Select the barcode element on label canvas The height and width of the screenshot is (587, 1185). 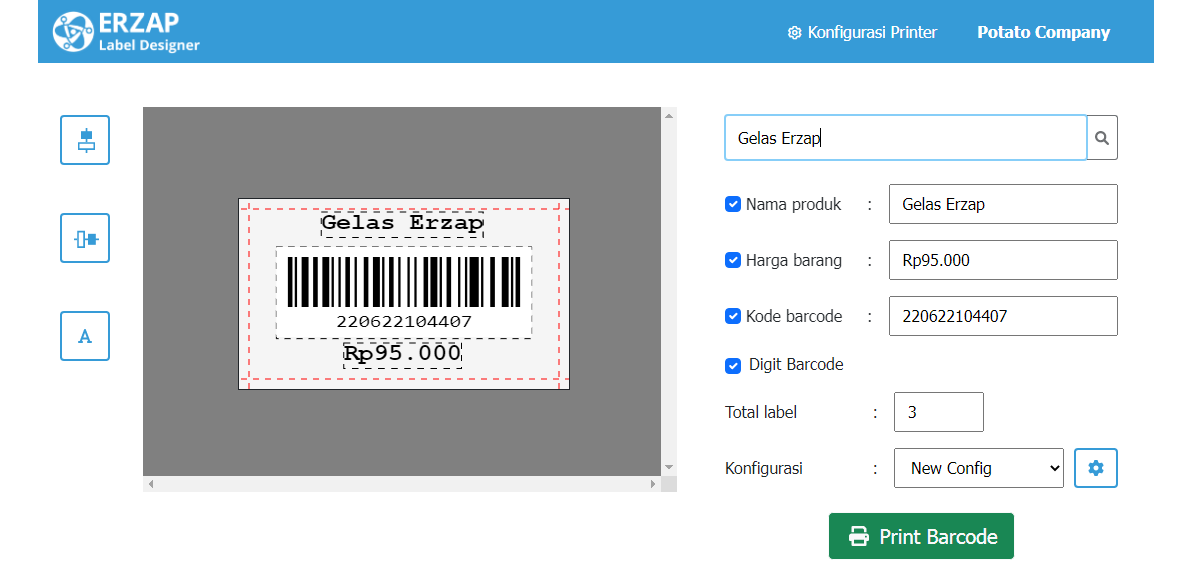coord(404,292)
